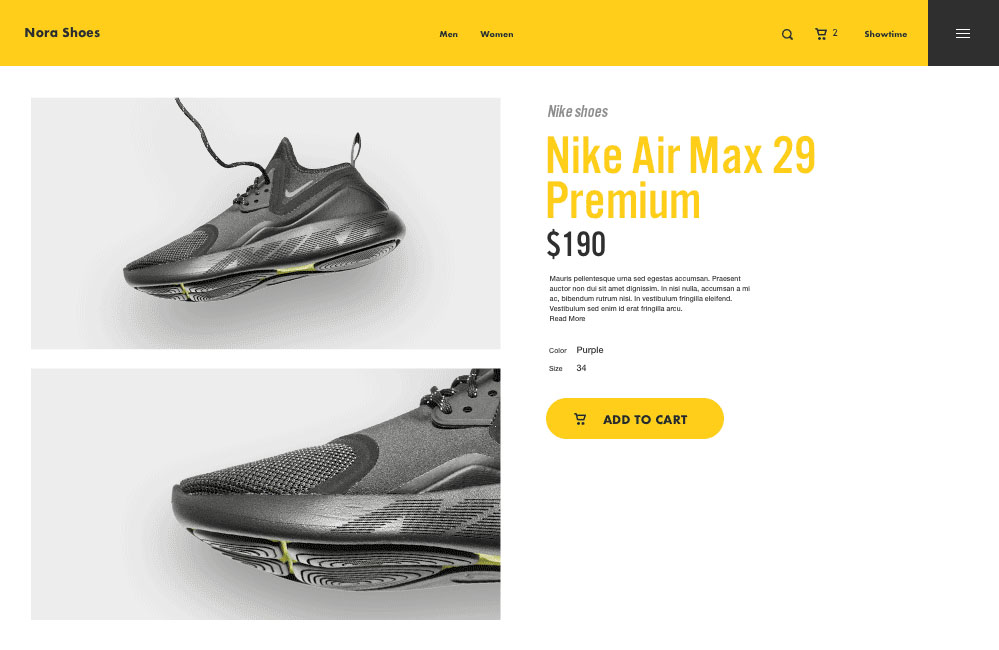This screenshot has width=999, height=650.
Task: Open the Color selector showing Purple
Action: pos(590,350)
